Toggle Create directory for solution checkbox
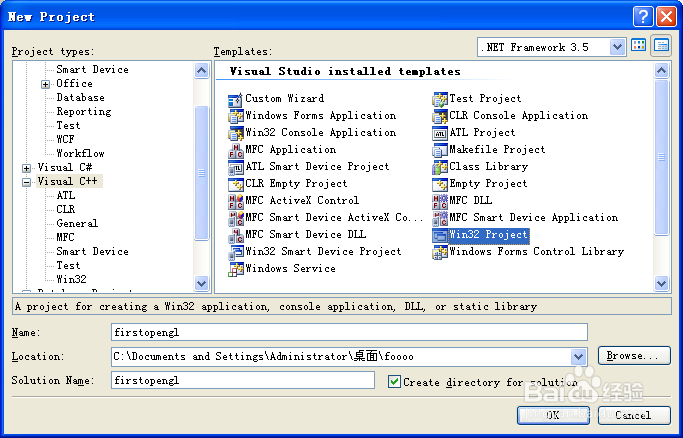This screenshot has width=683, height=438. tap(394, 382)
